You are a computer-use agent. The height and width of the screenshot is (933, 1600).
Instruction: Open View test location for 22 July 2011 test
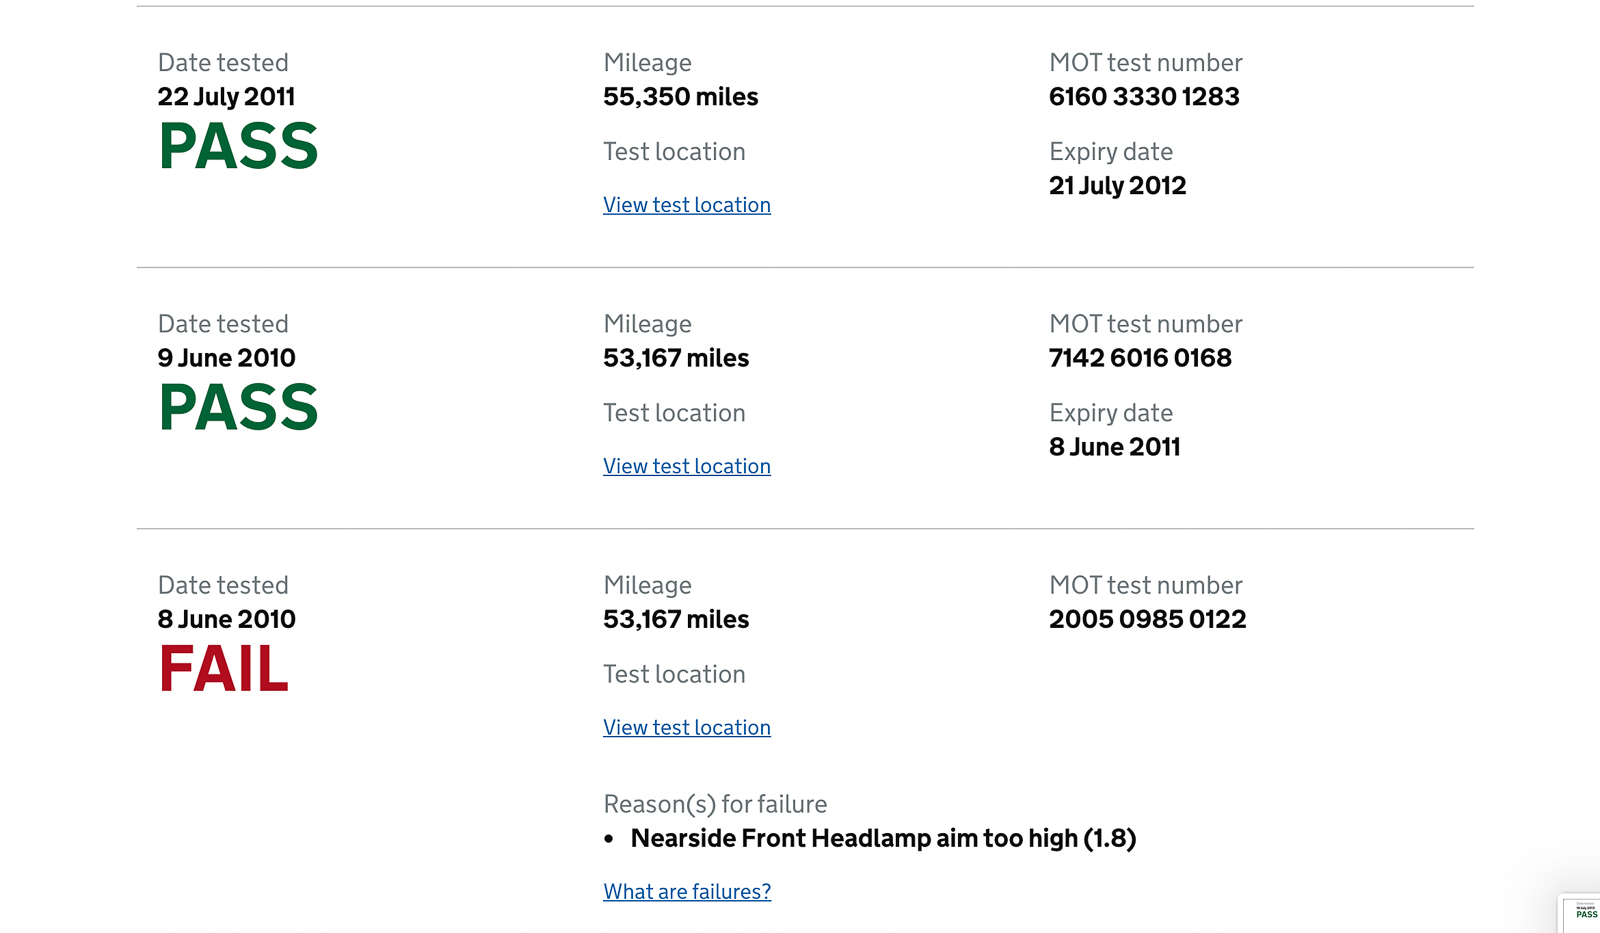pyautogui.click(x=687, y=205)
